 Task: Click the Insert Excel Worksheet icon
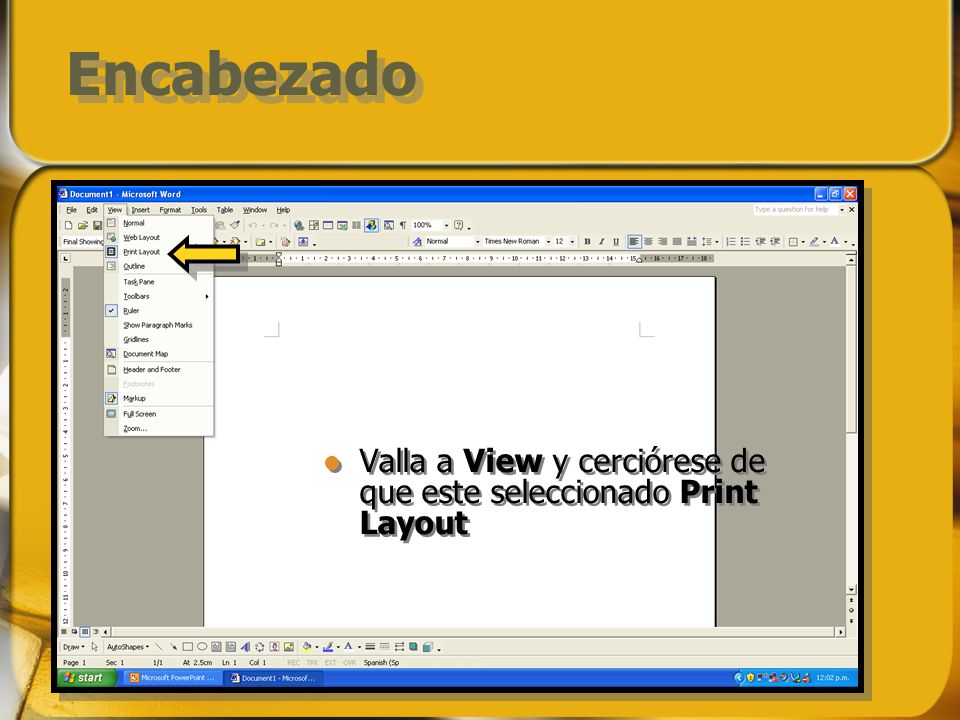342,225
